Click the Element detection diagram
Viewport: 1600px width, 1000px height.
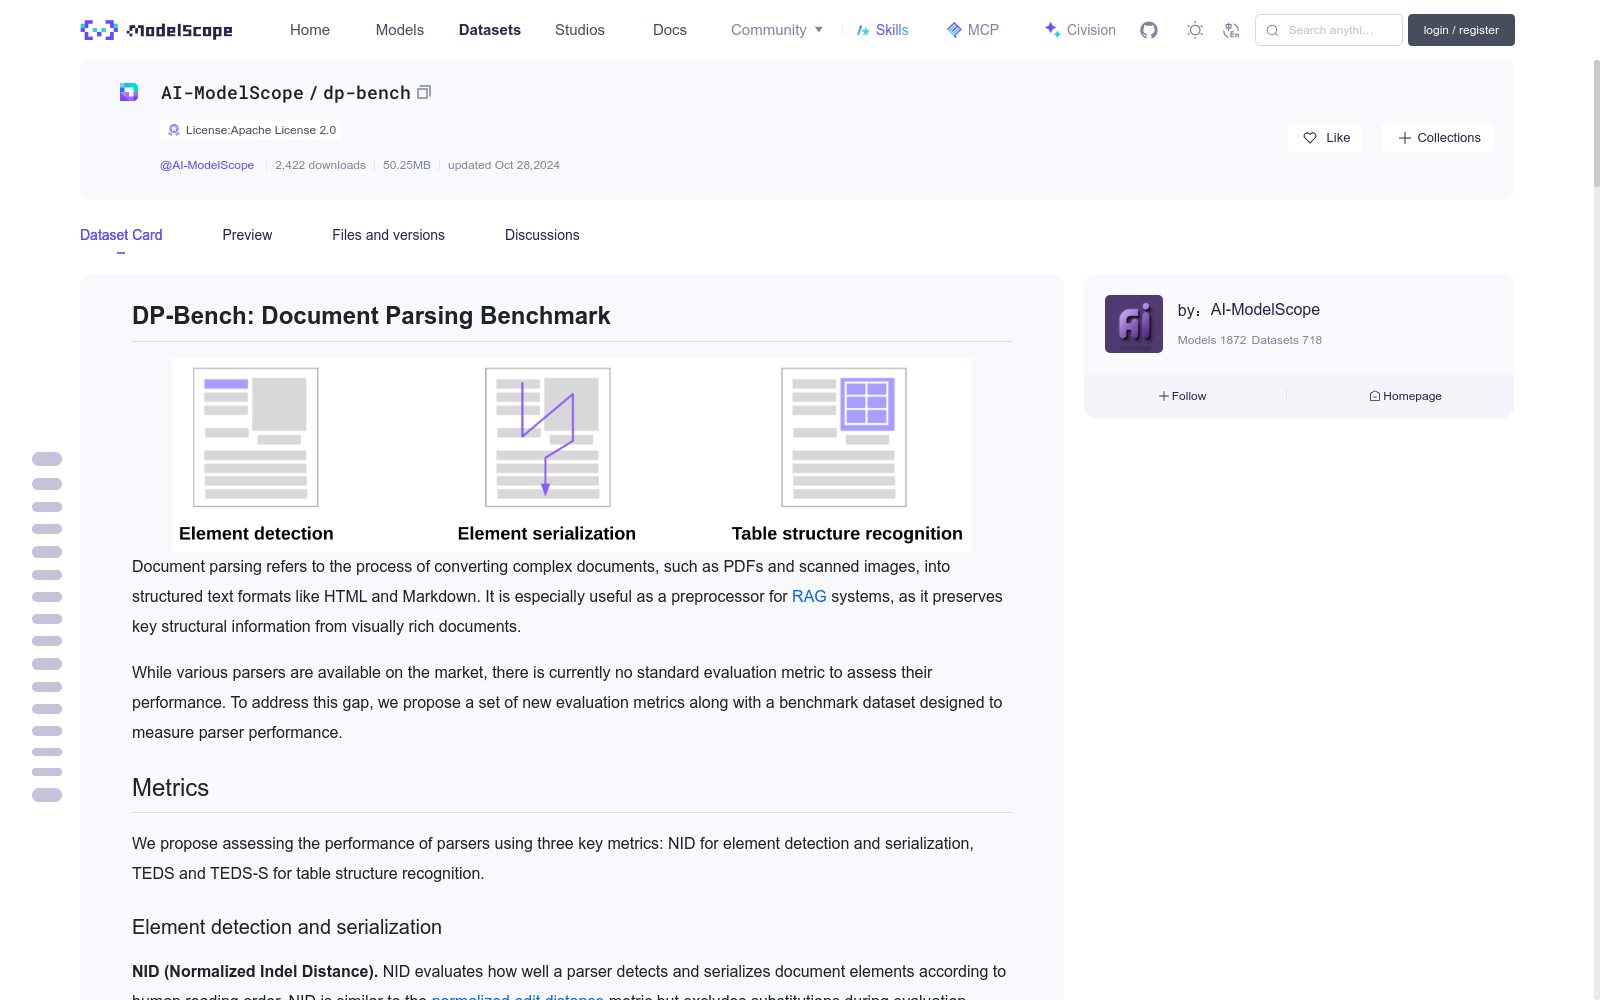256,437
